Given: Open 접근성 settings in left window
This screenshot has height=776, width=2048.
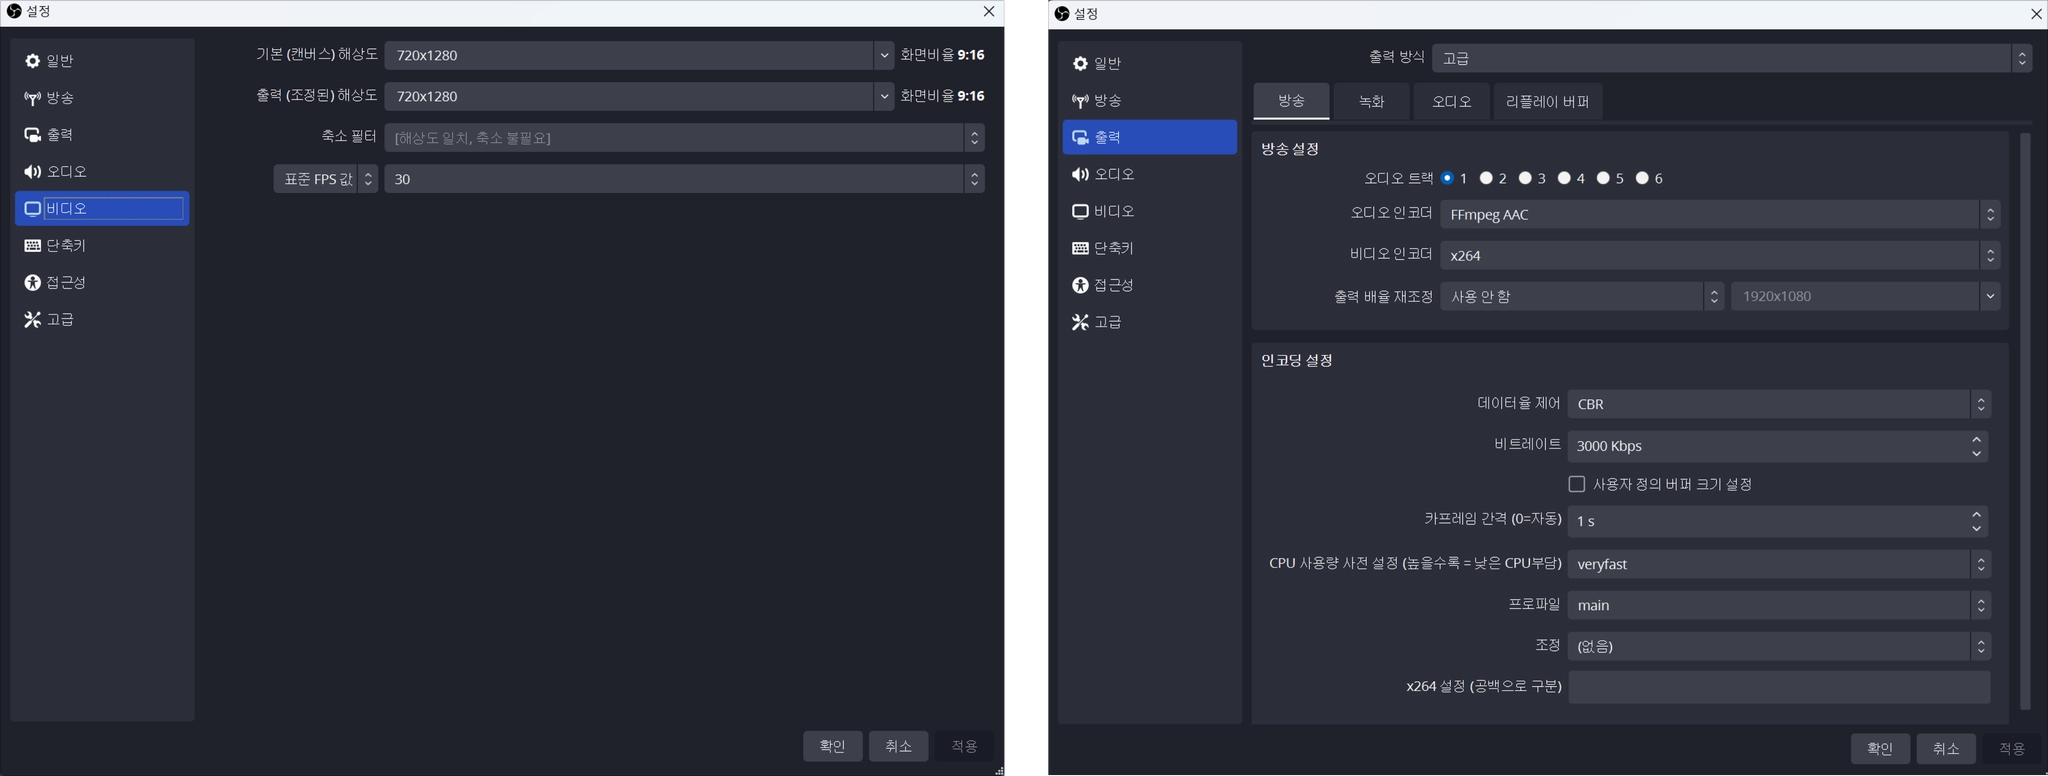Looking at the screenshot, I should (x=102, y=283).
